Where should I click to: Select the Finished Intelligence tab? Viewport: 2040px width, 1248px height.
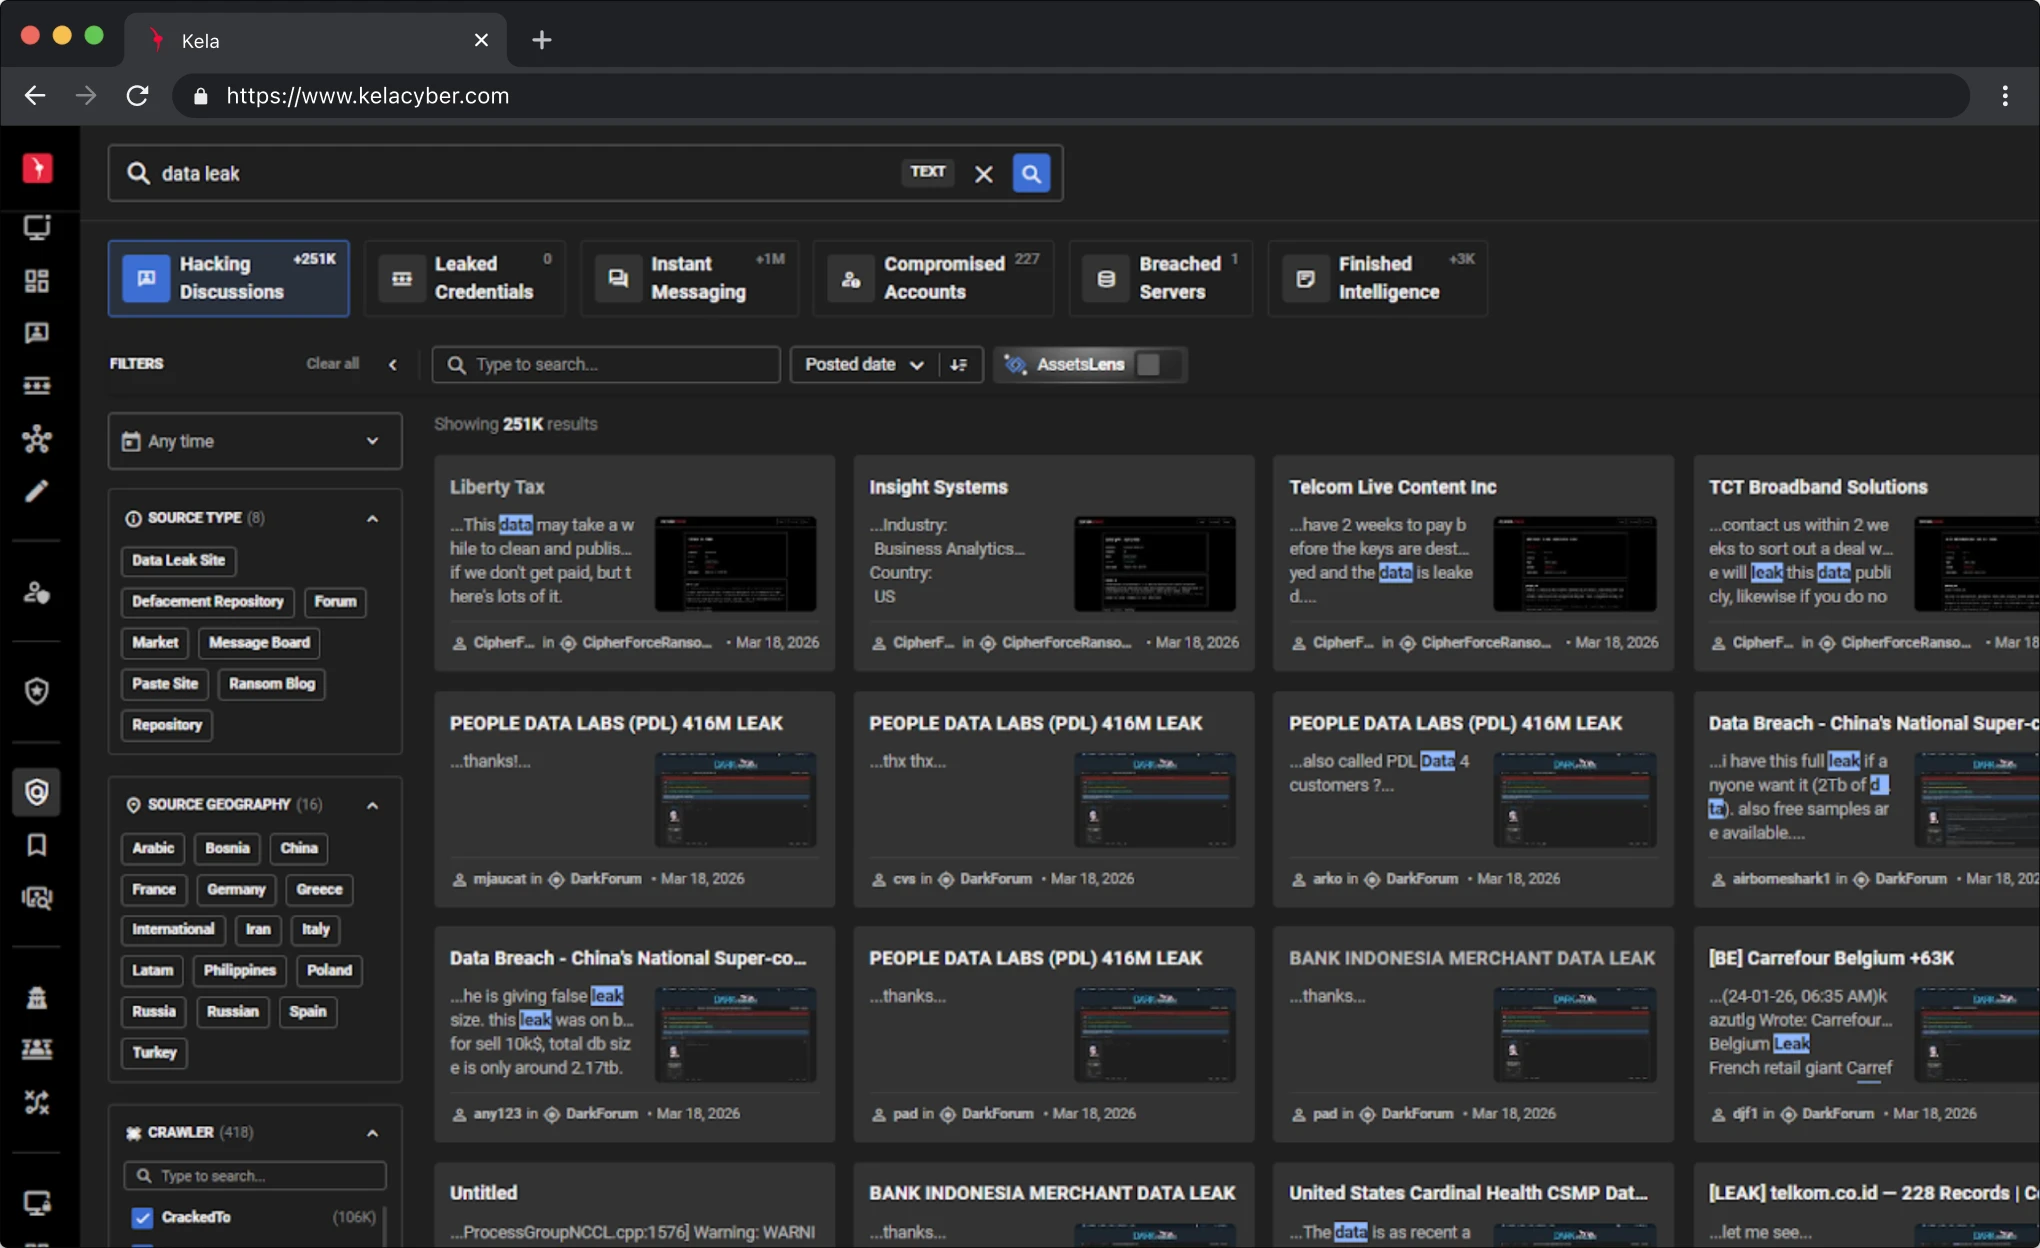[1377, 278]
